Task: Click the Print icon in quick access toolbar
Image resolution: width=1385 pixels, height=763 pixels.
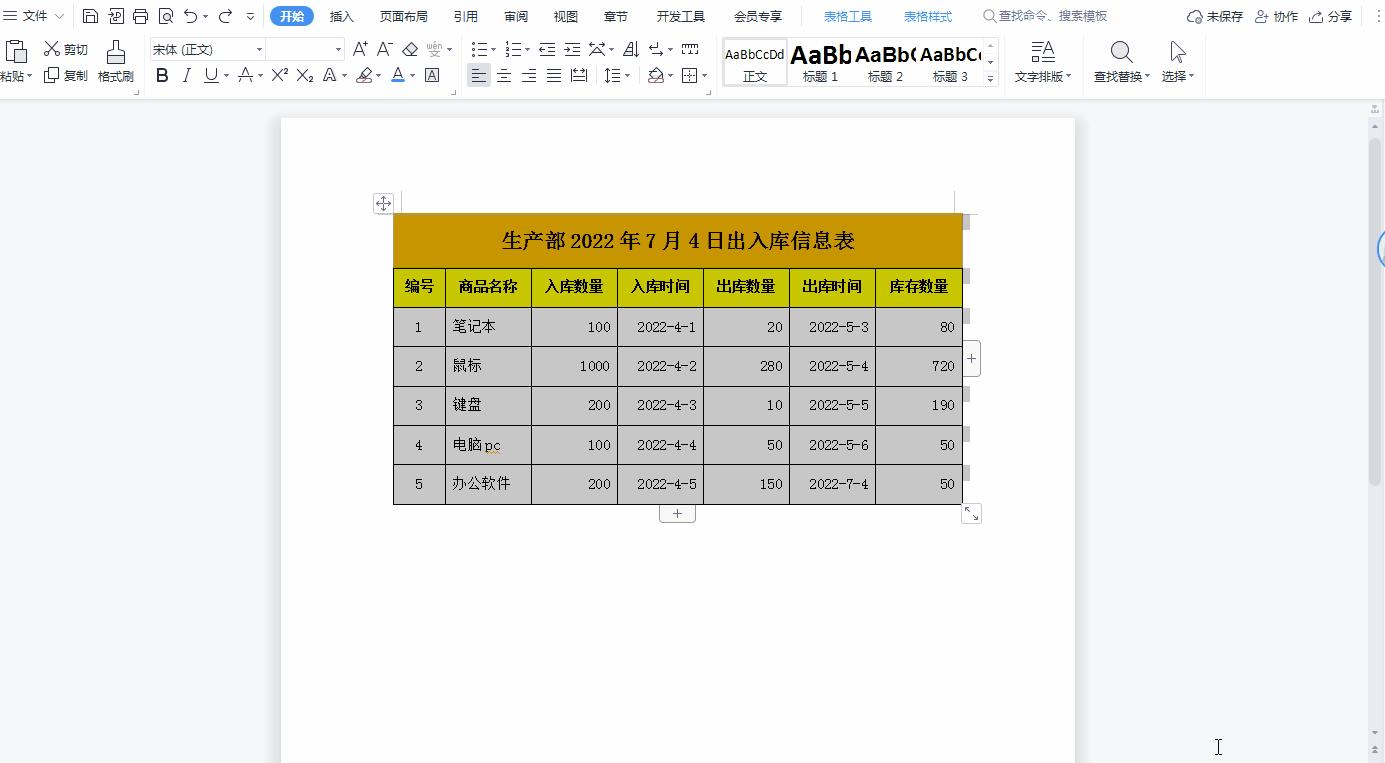Action: coord(140,16)
